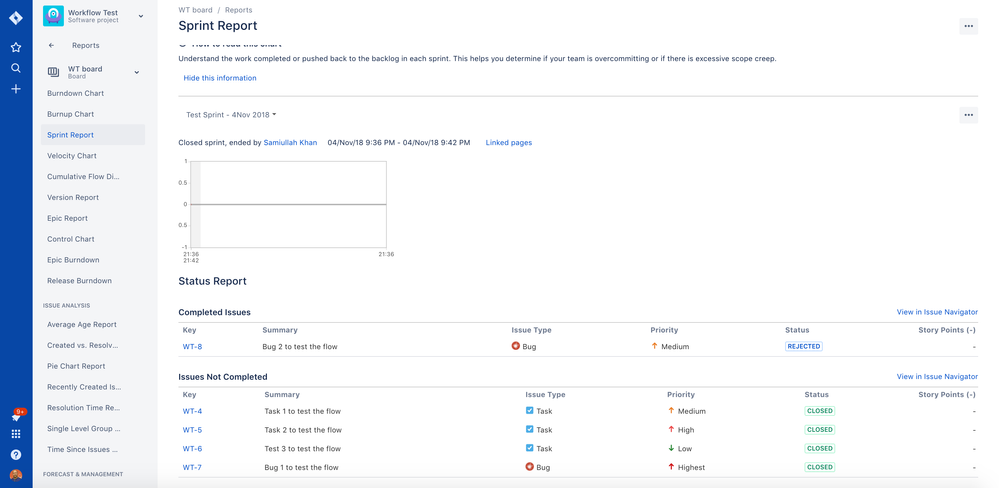This screenshot has width=999, height=488.
Task: Open the app switcher grid icon
Action: 16,434
